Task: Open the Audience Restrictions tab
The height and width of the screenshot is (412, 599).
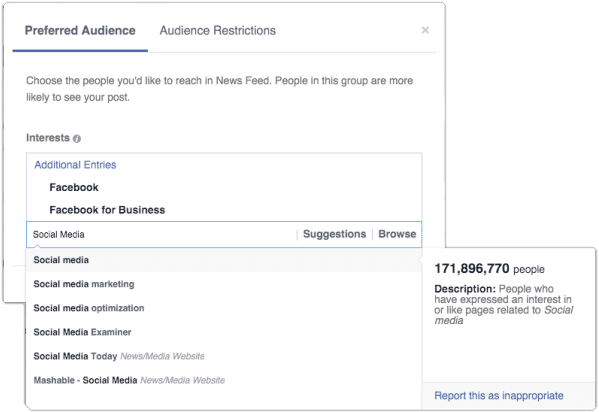Action: 217,31
